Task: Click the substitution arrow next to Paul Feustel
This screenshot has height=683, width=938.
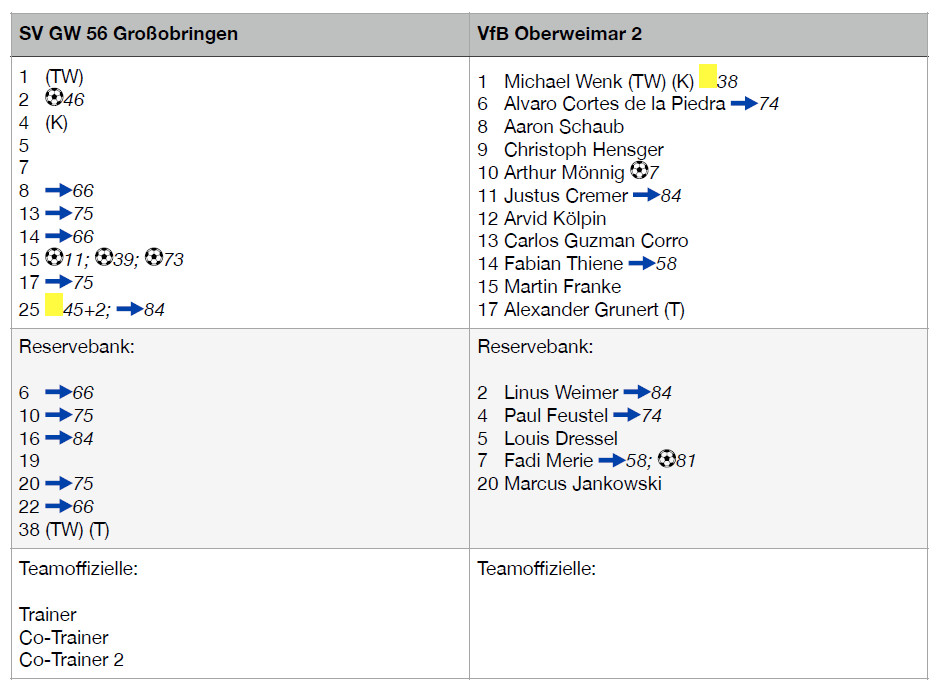Action: pyautogui.click(x=626, y=415)
